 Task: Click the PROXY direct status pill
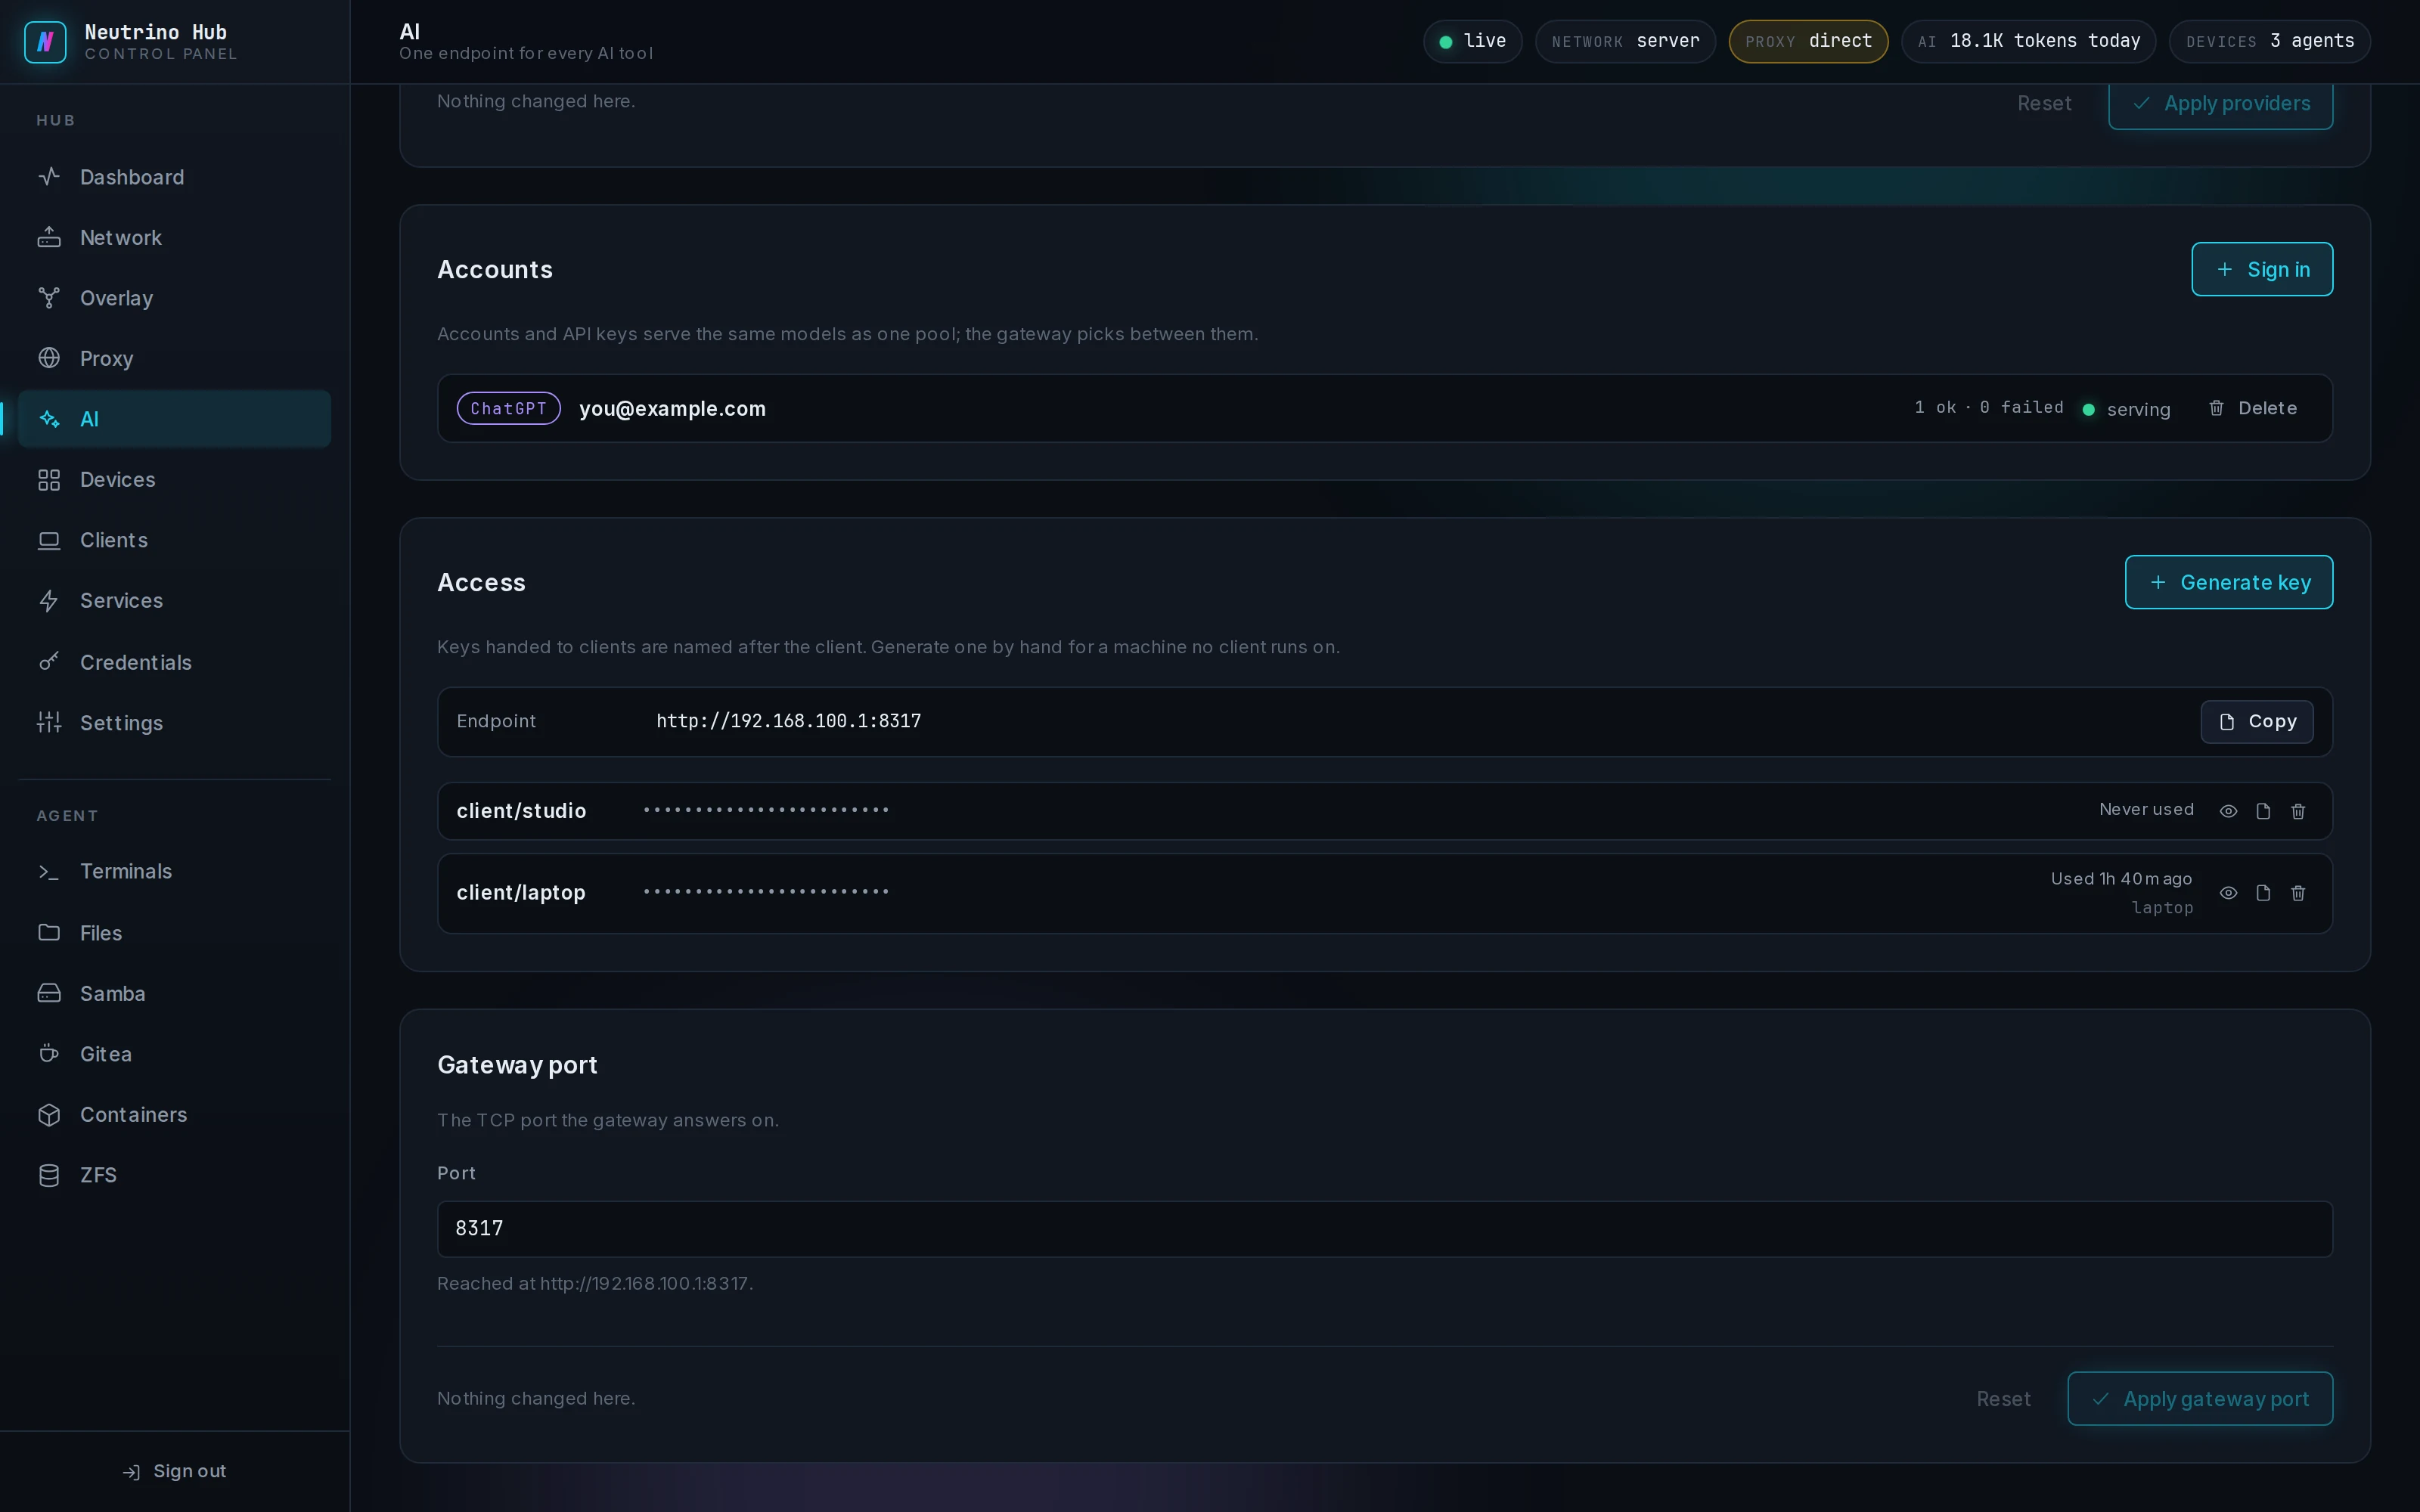pos(1808,41)
